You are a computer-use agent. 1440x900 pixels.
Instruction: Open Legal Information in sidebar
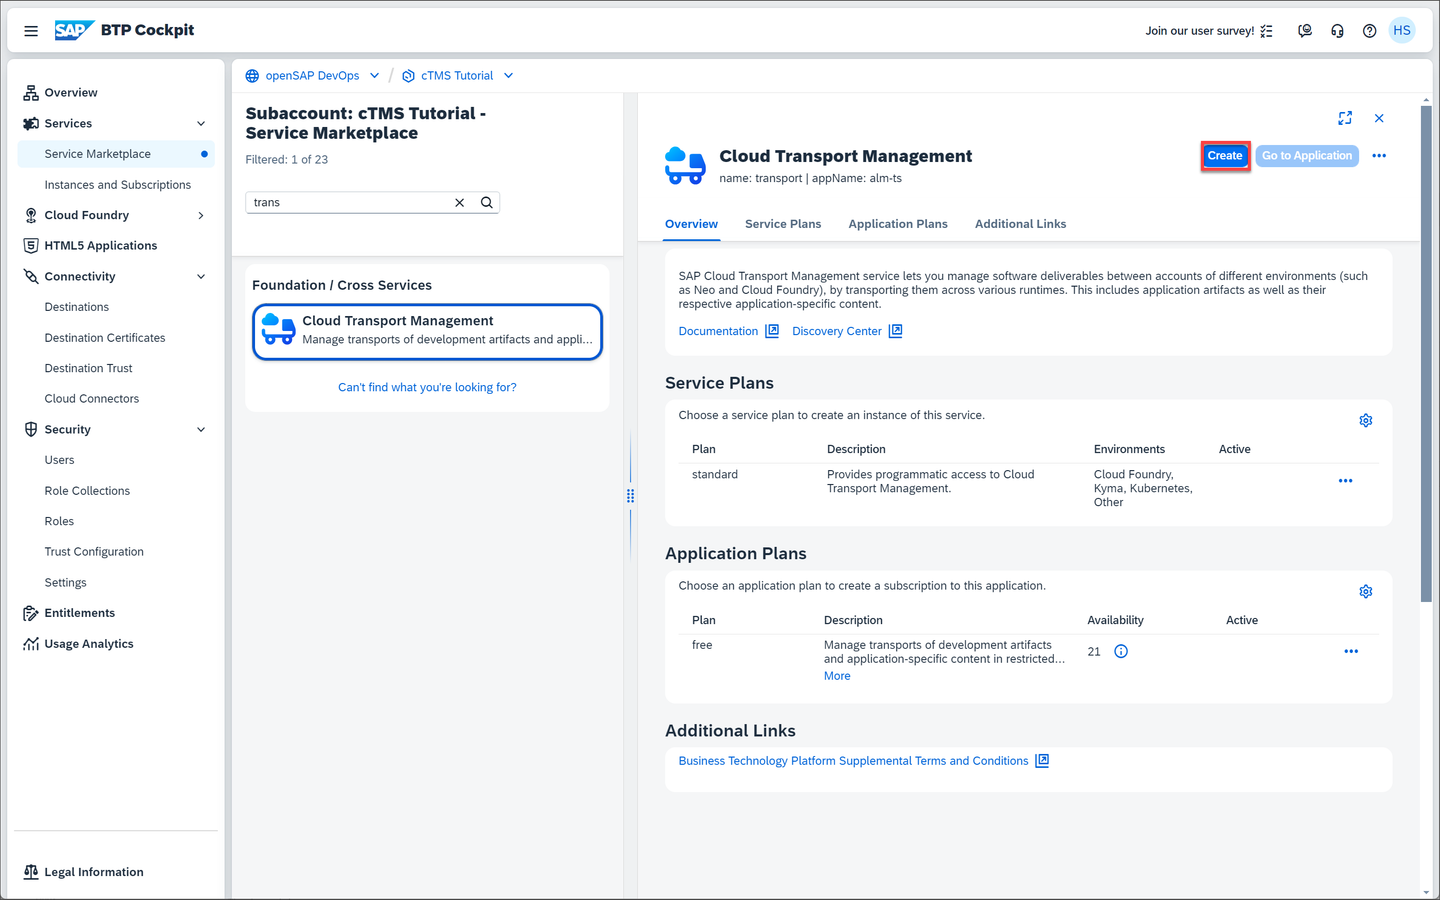[94, 872]
